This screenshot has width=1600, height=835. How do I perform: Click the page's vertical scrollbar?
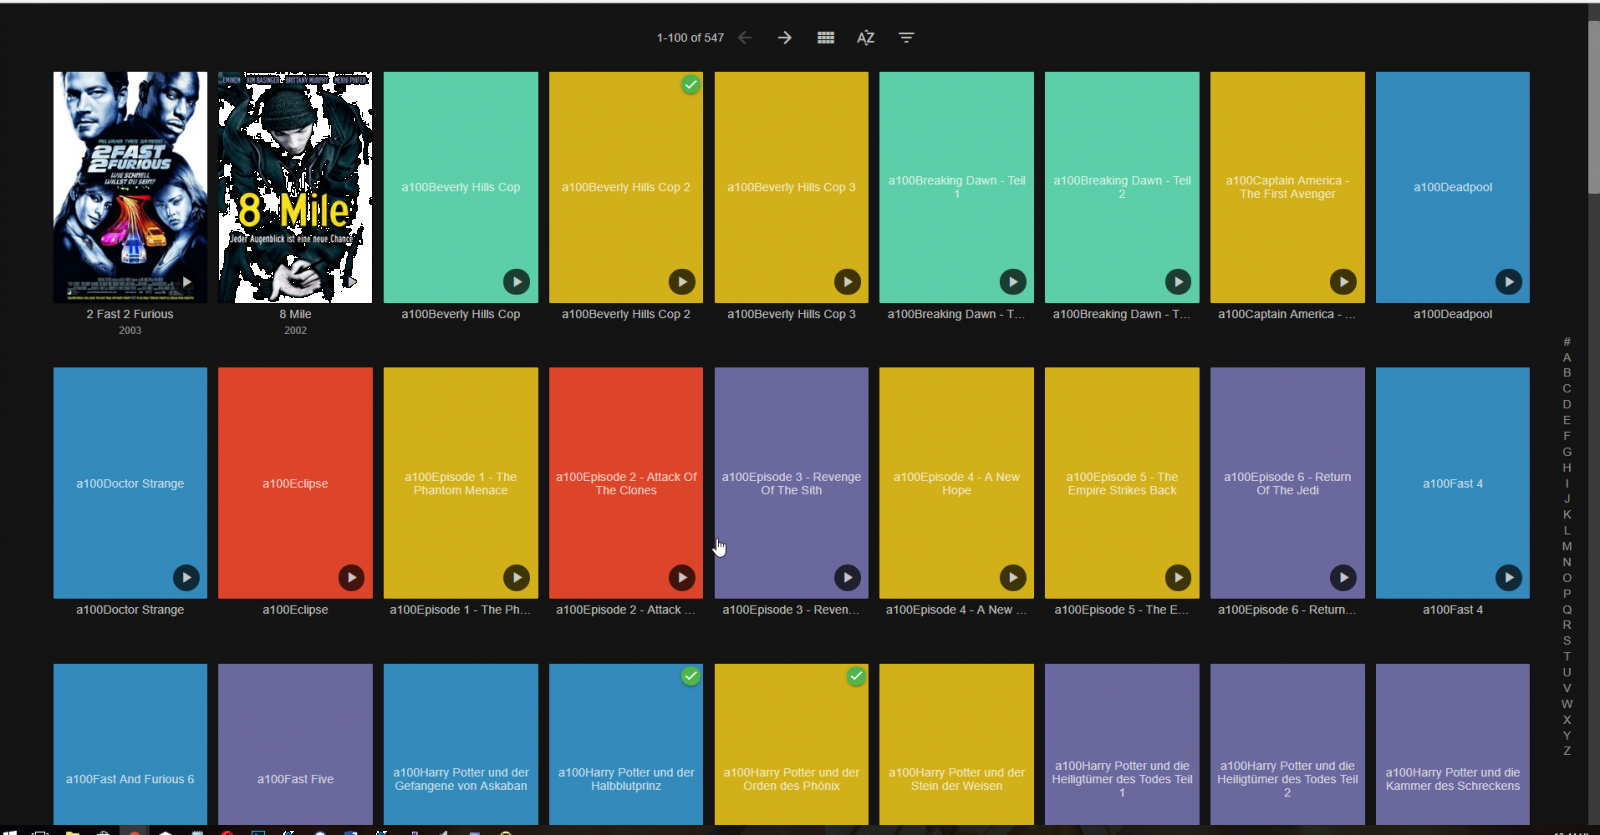point(1594,108)
